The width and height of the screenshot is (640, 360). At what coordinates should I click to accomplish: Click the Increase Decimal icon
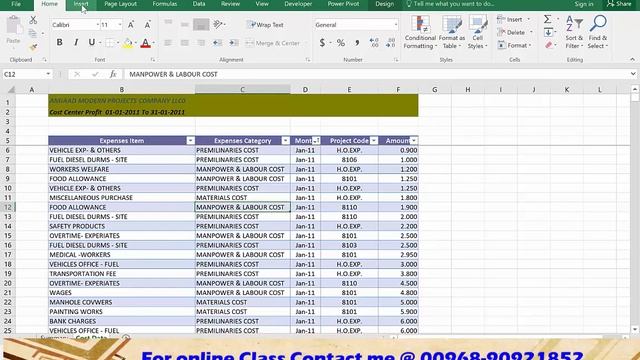[x=374, y=42]
